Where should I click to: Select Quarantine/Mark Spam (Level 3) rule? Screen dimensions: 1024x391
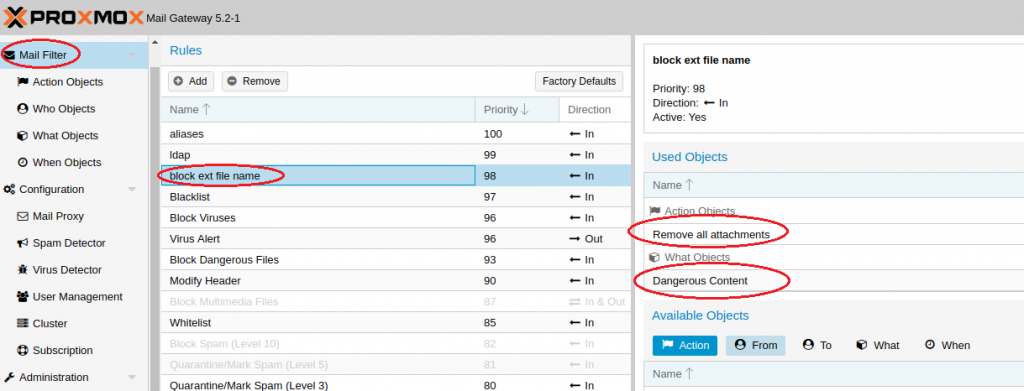pos(396,384)
